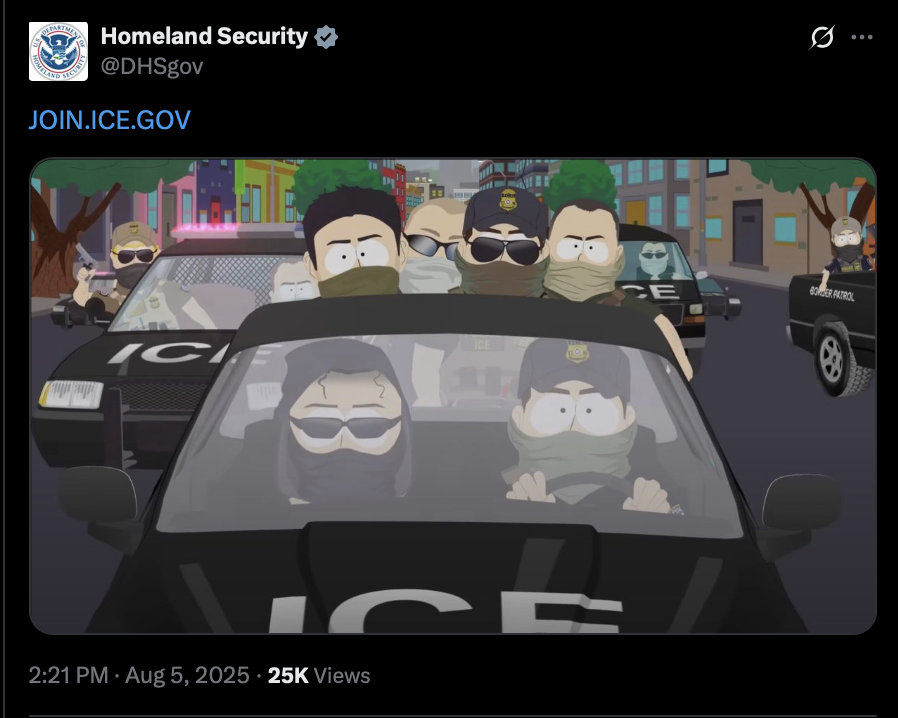The height and width of the screenshot is (718, 898).
Task: Click the Aug 5, 2025 date
Action: coord(187,675)
